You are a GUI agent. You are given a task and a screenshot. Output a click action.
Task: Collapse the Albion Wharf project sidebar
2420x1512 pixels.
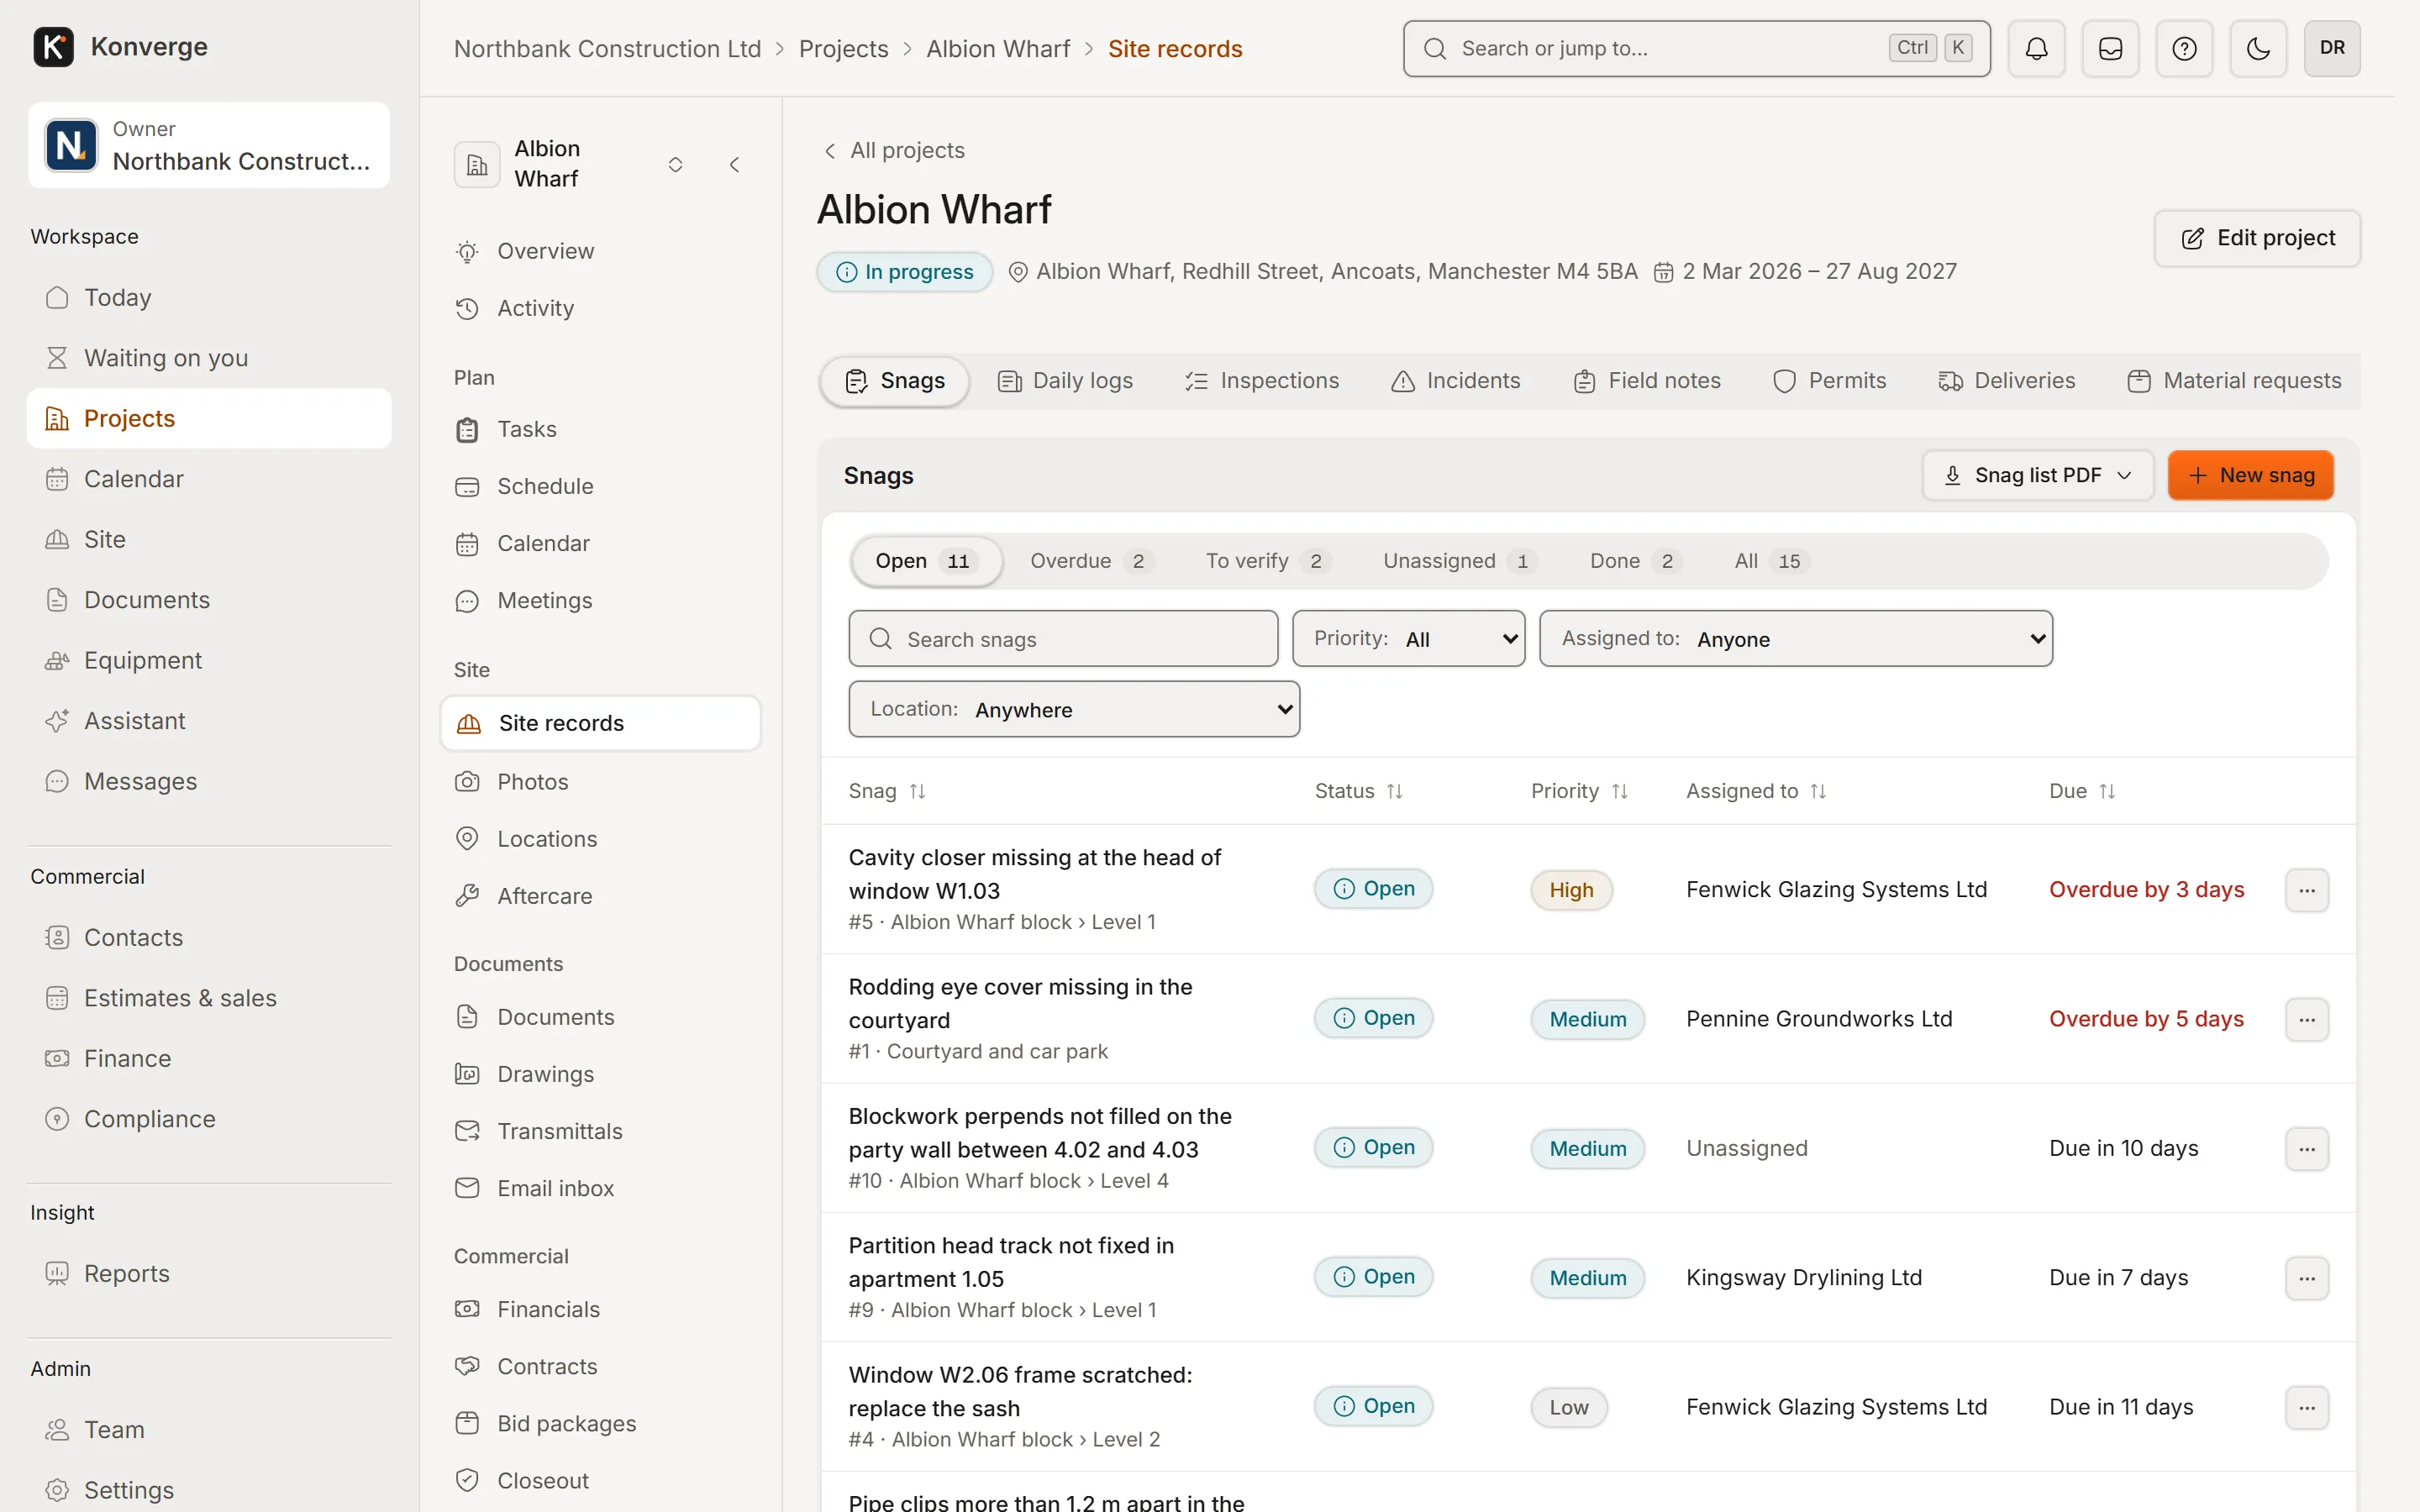point(735,164)
